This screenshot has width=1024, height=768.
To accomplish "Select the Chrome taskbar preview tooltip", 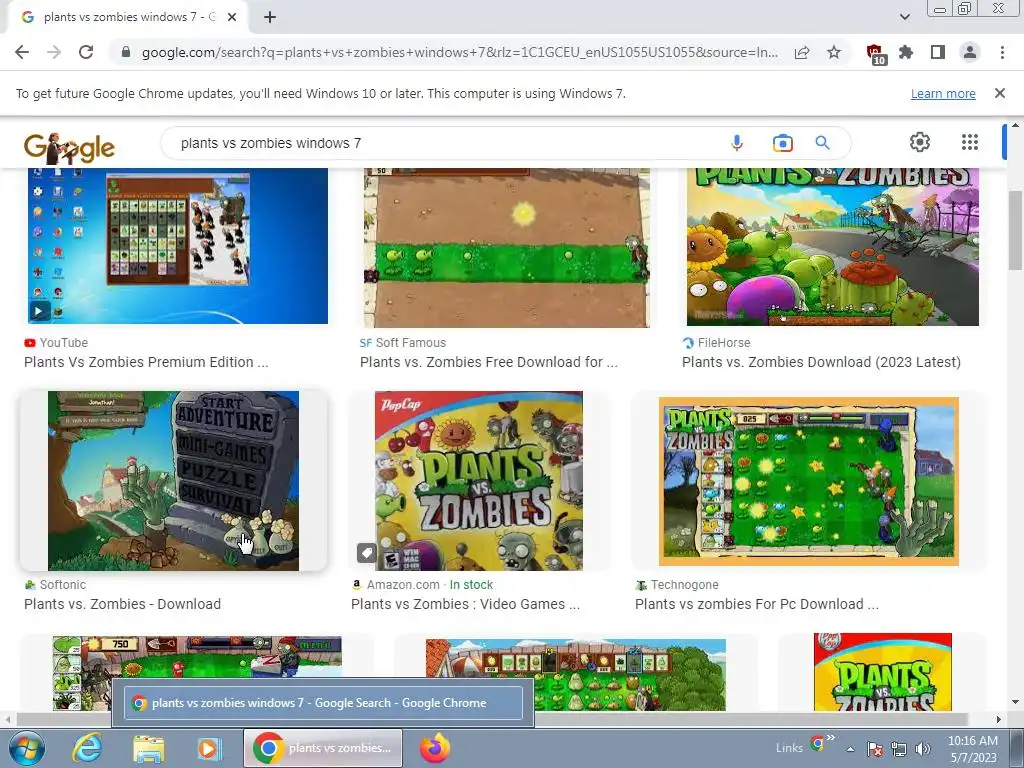I will pyautogui.click(x=323, y=703).
